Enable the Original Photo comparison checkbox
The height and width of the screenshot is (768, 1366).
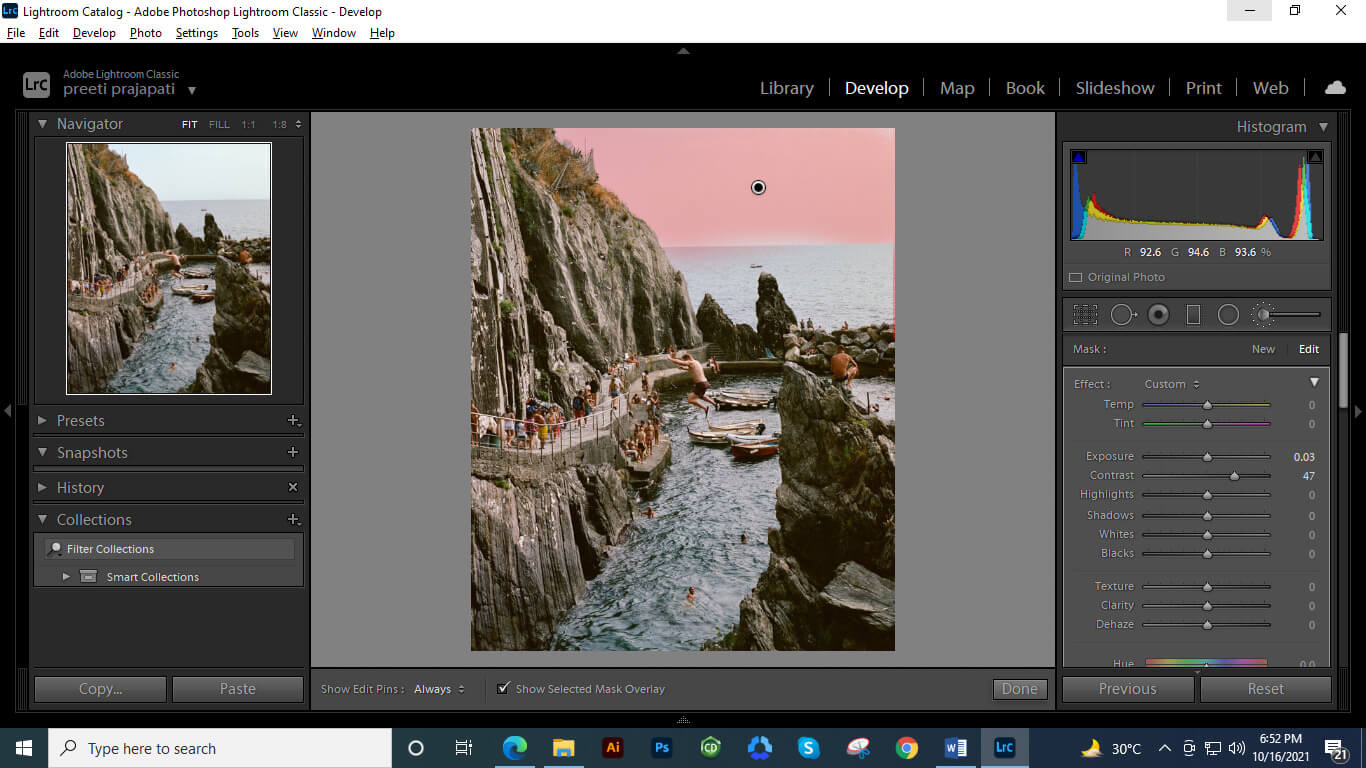[x=1076, y=277]
